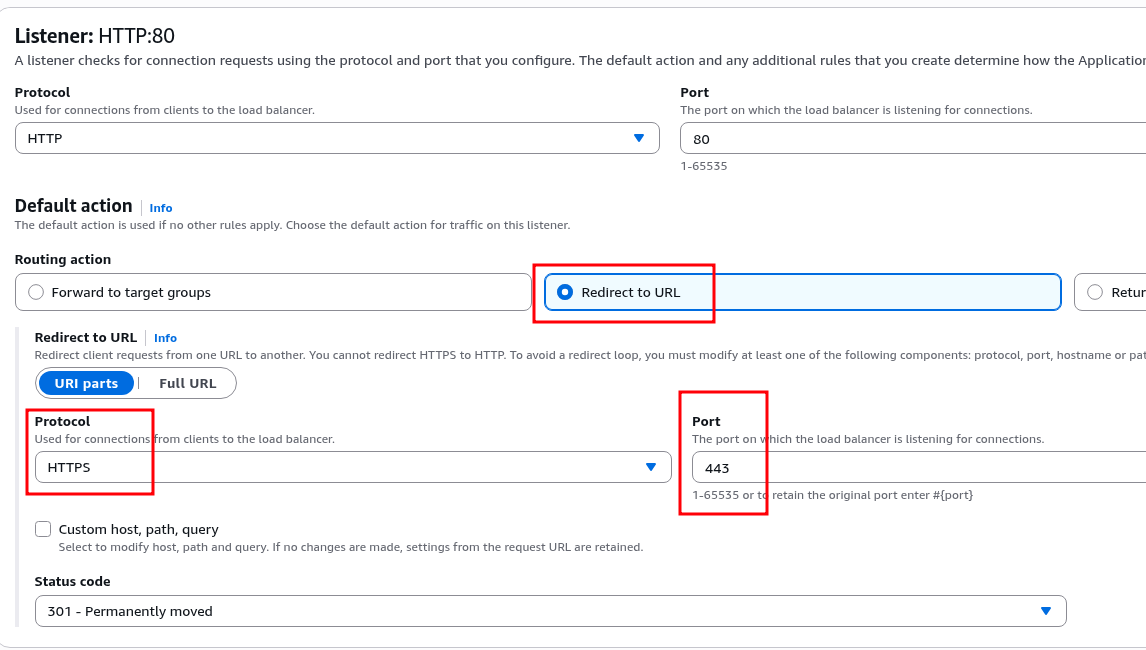This screenshot has height=650, width=1146.
Task: Click the 301 - Permanently moved text
Action: 130,611
